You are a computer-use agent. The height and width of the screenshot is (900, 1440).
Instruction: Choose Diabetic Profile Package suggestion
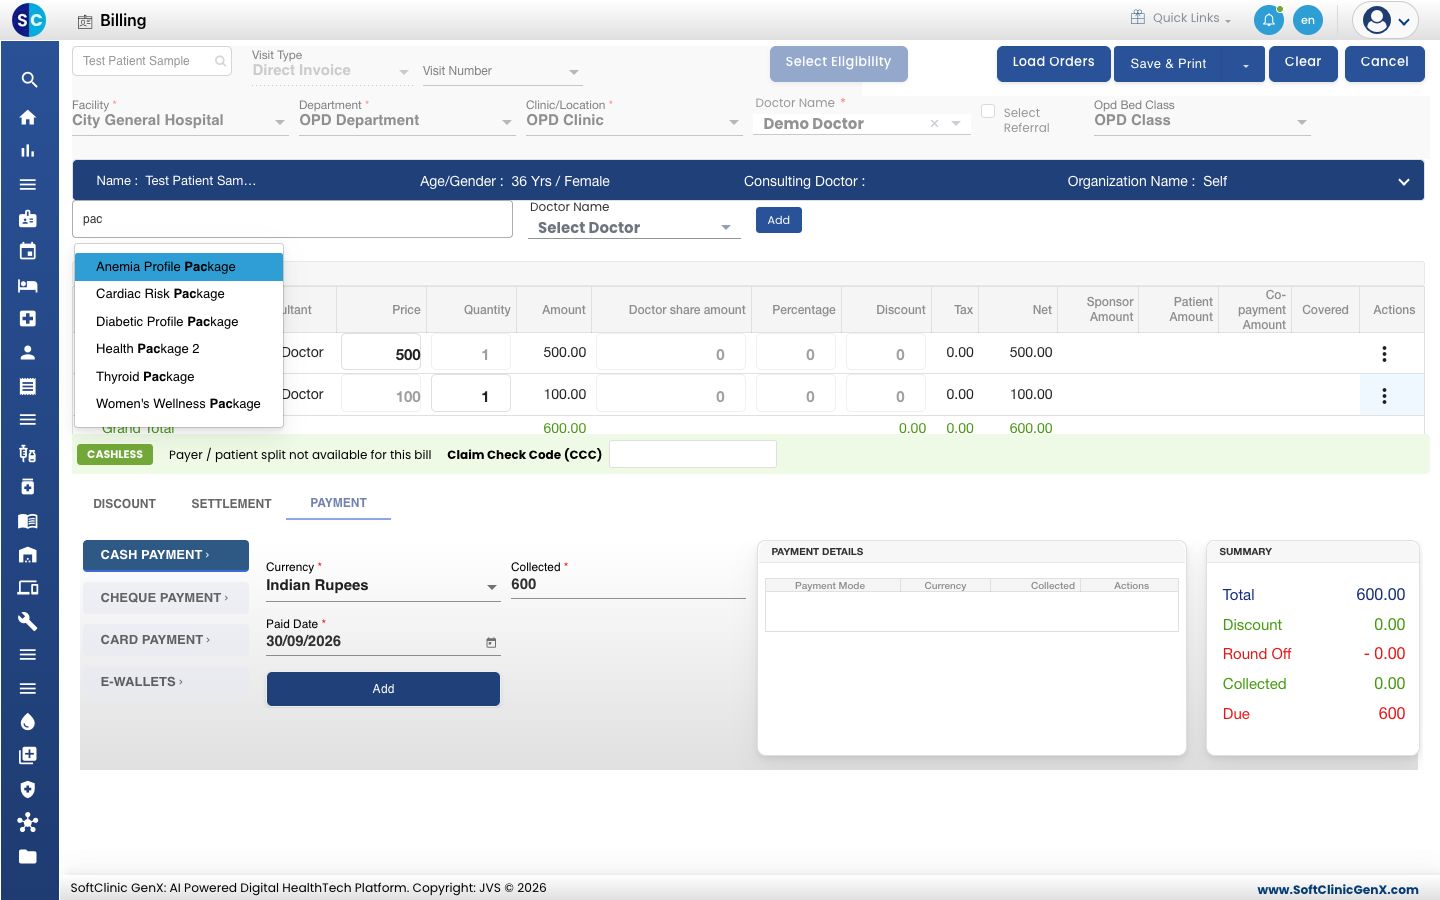179,322
